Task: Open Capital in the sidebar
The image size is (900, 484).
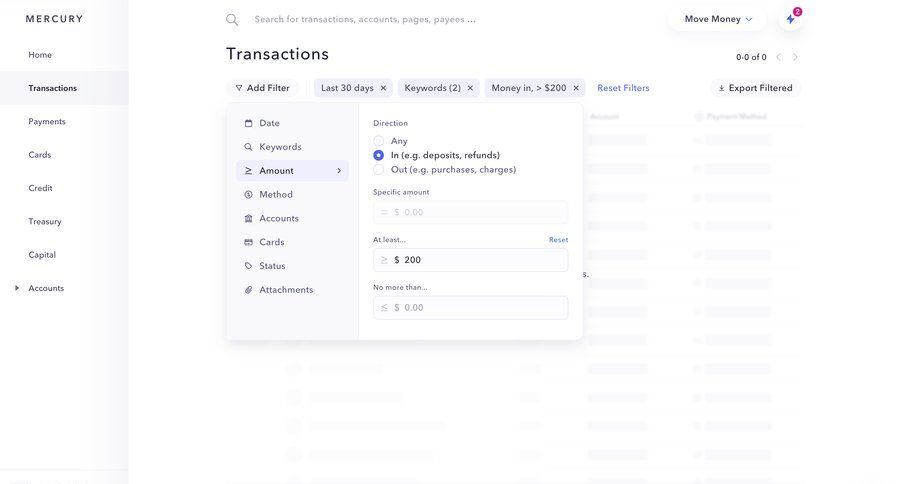Action: pos(42,254)
